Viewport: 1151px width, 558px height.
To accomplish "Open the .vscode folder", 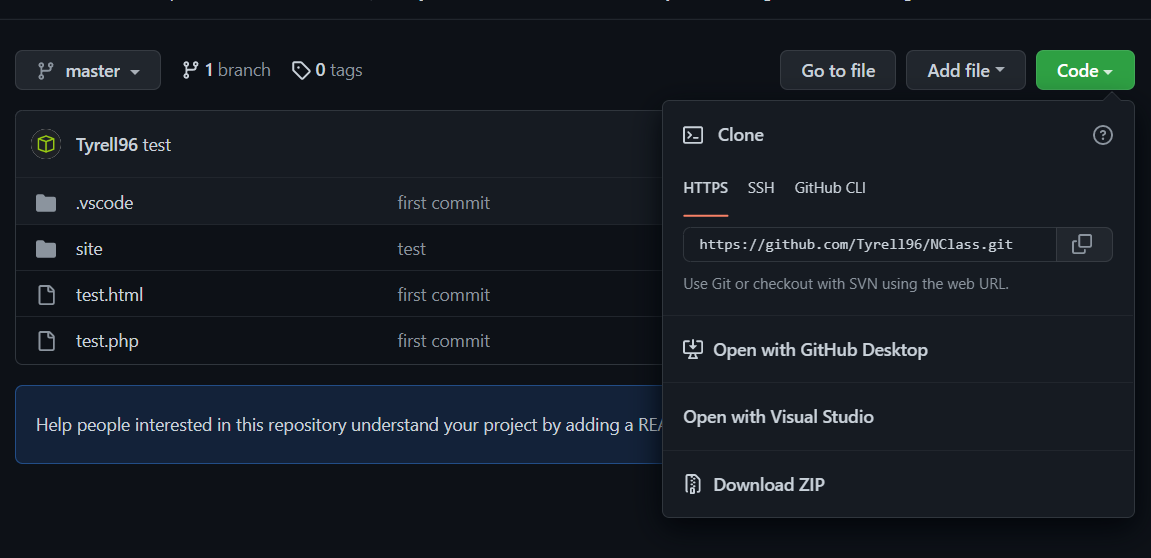I will coord(104,203).
